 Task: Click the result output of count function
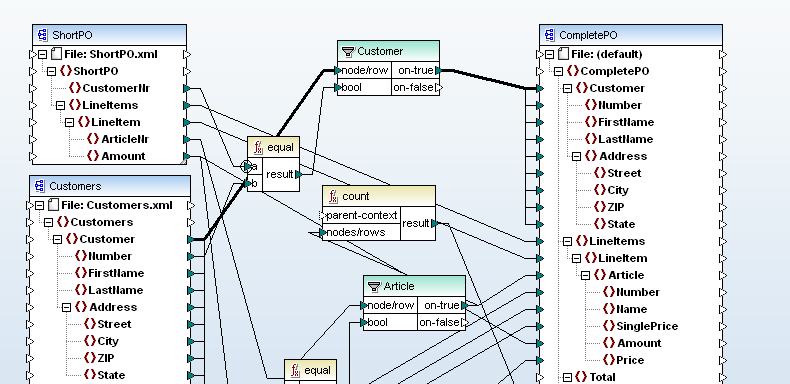tap(418, 223)
